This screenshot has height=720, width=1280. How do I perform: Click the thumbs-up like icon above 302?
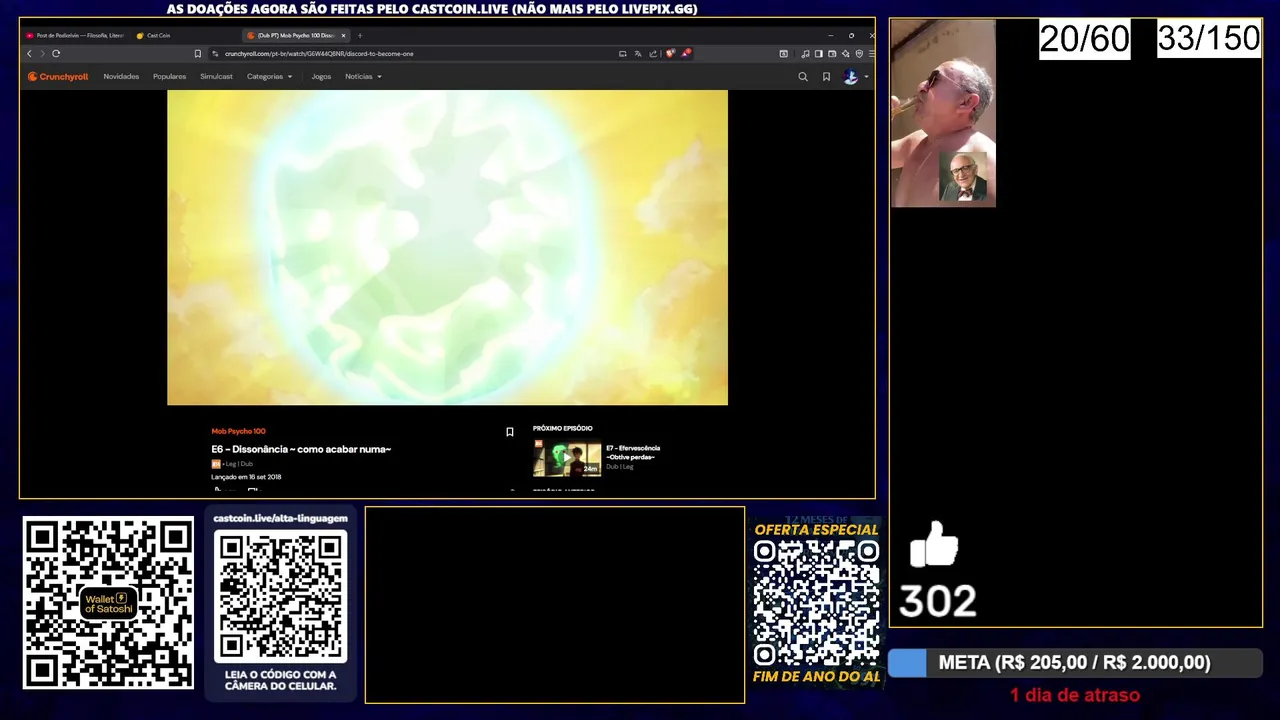934,545
